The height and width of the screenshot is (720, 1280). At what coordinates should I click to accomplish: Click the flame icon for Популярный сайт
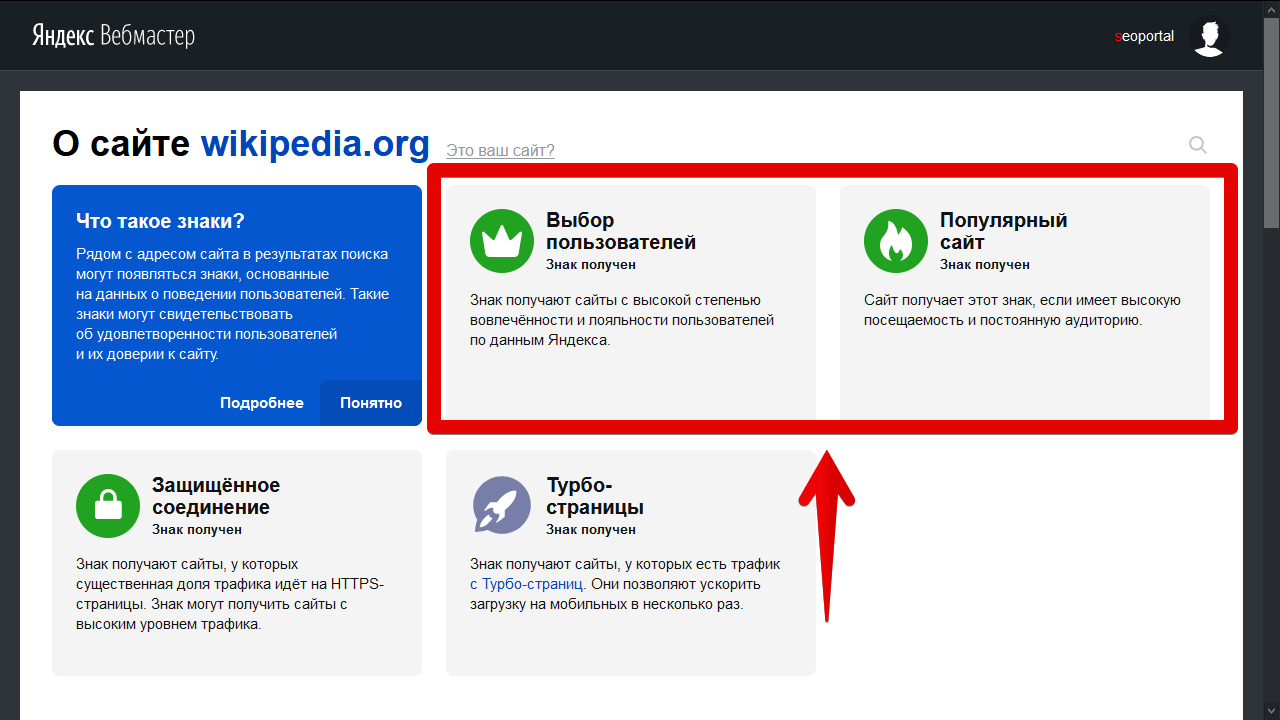pos(895,241)
